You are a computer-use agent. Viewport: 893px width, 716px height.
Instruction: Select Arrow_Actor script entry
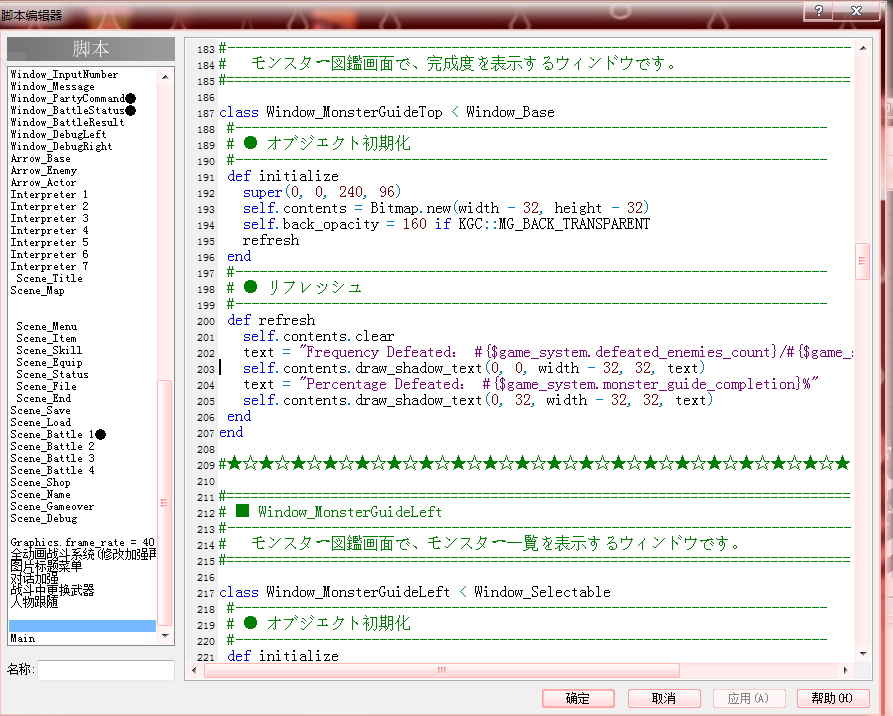tap(43, 182)
